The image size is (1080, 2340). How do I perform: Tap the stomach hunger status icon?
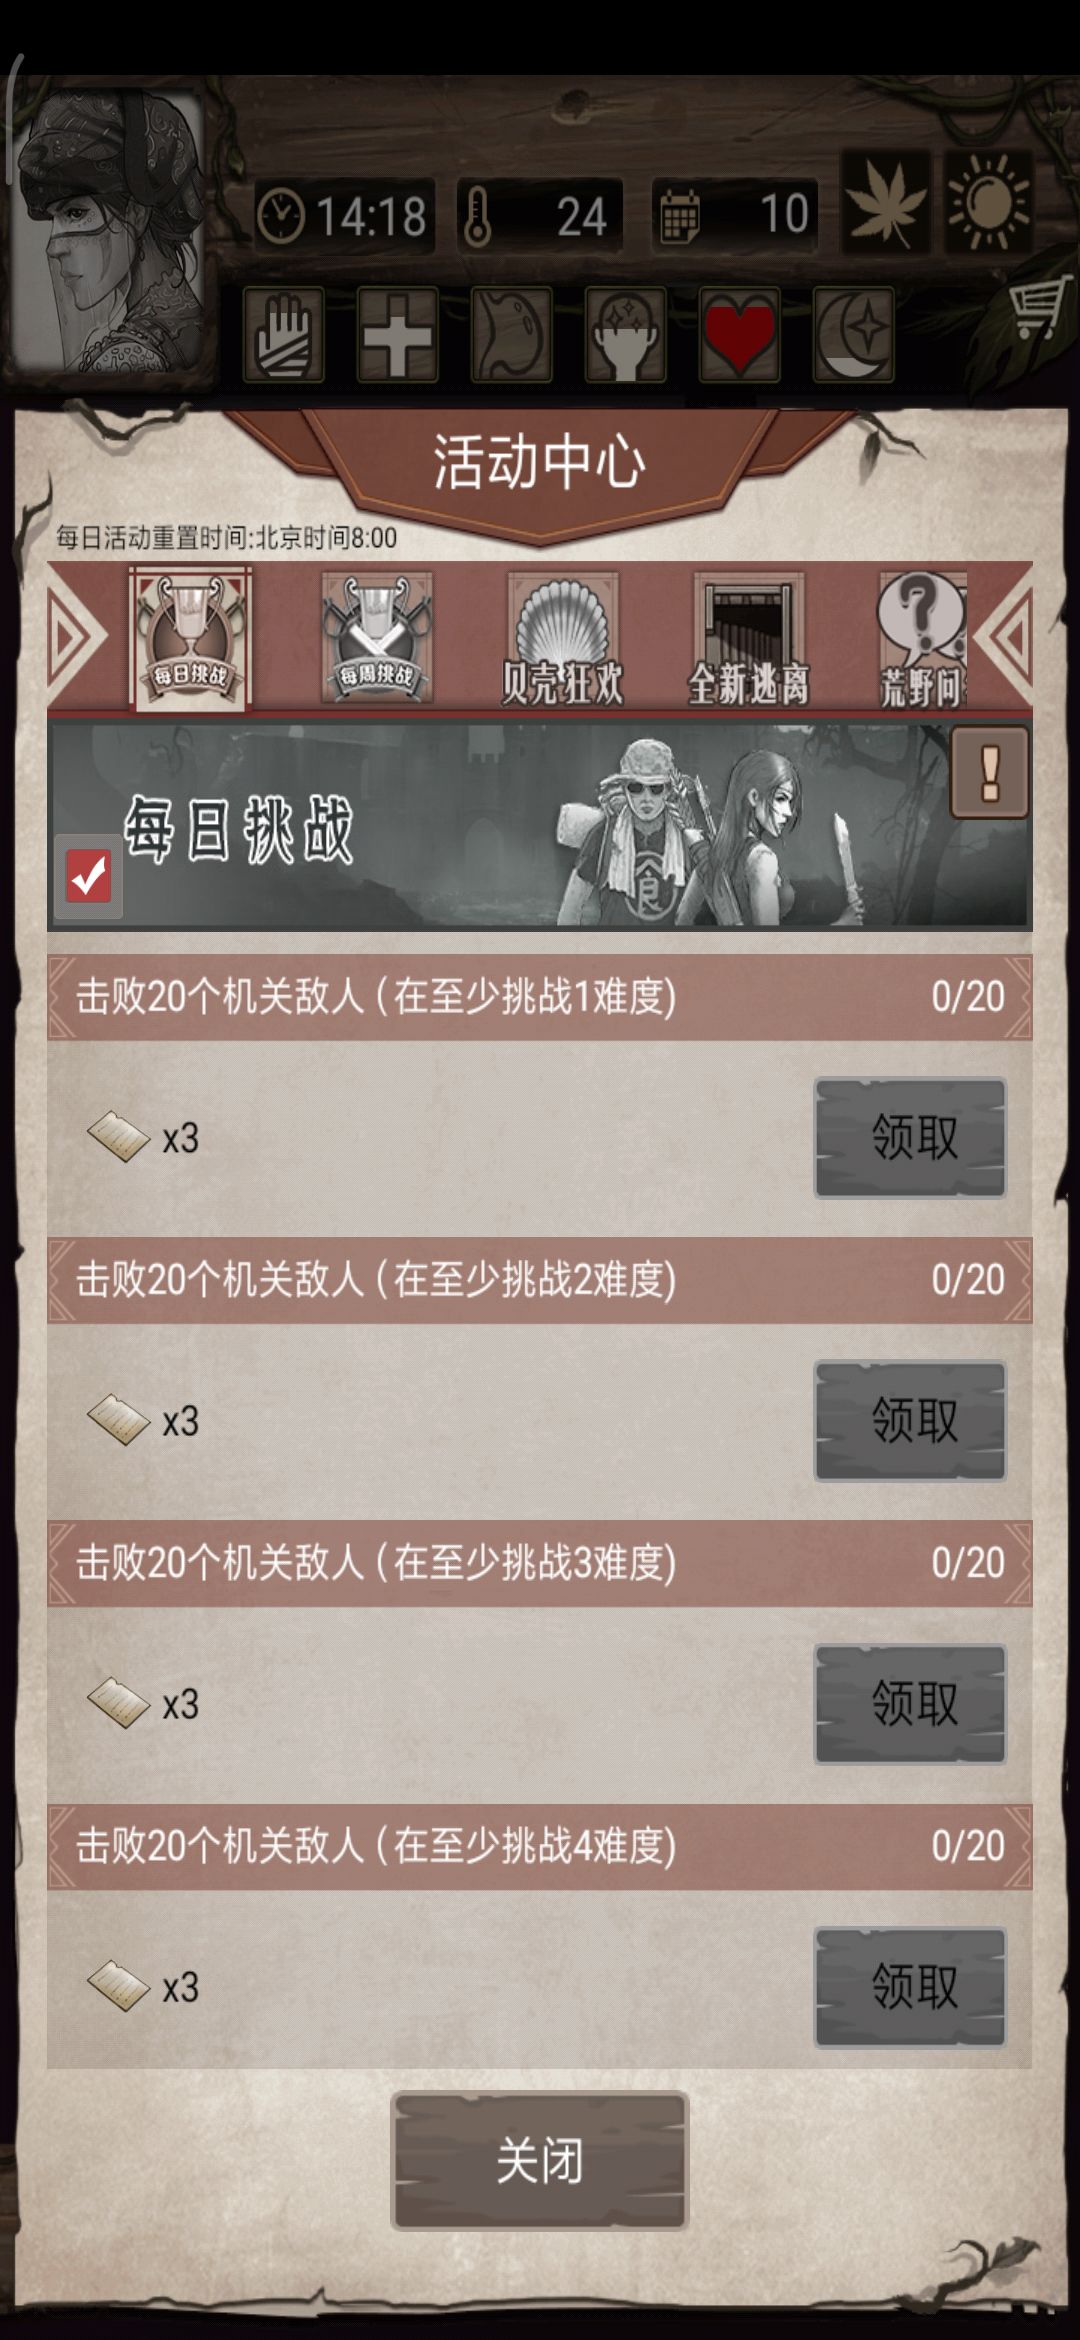coord(512,334)
